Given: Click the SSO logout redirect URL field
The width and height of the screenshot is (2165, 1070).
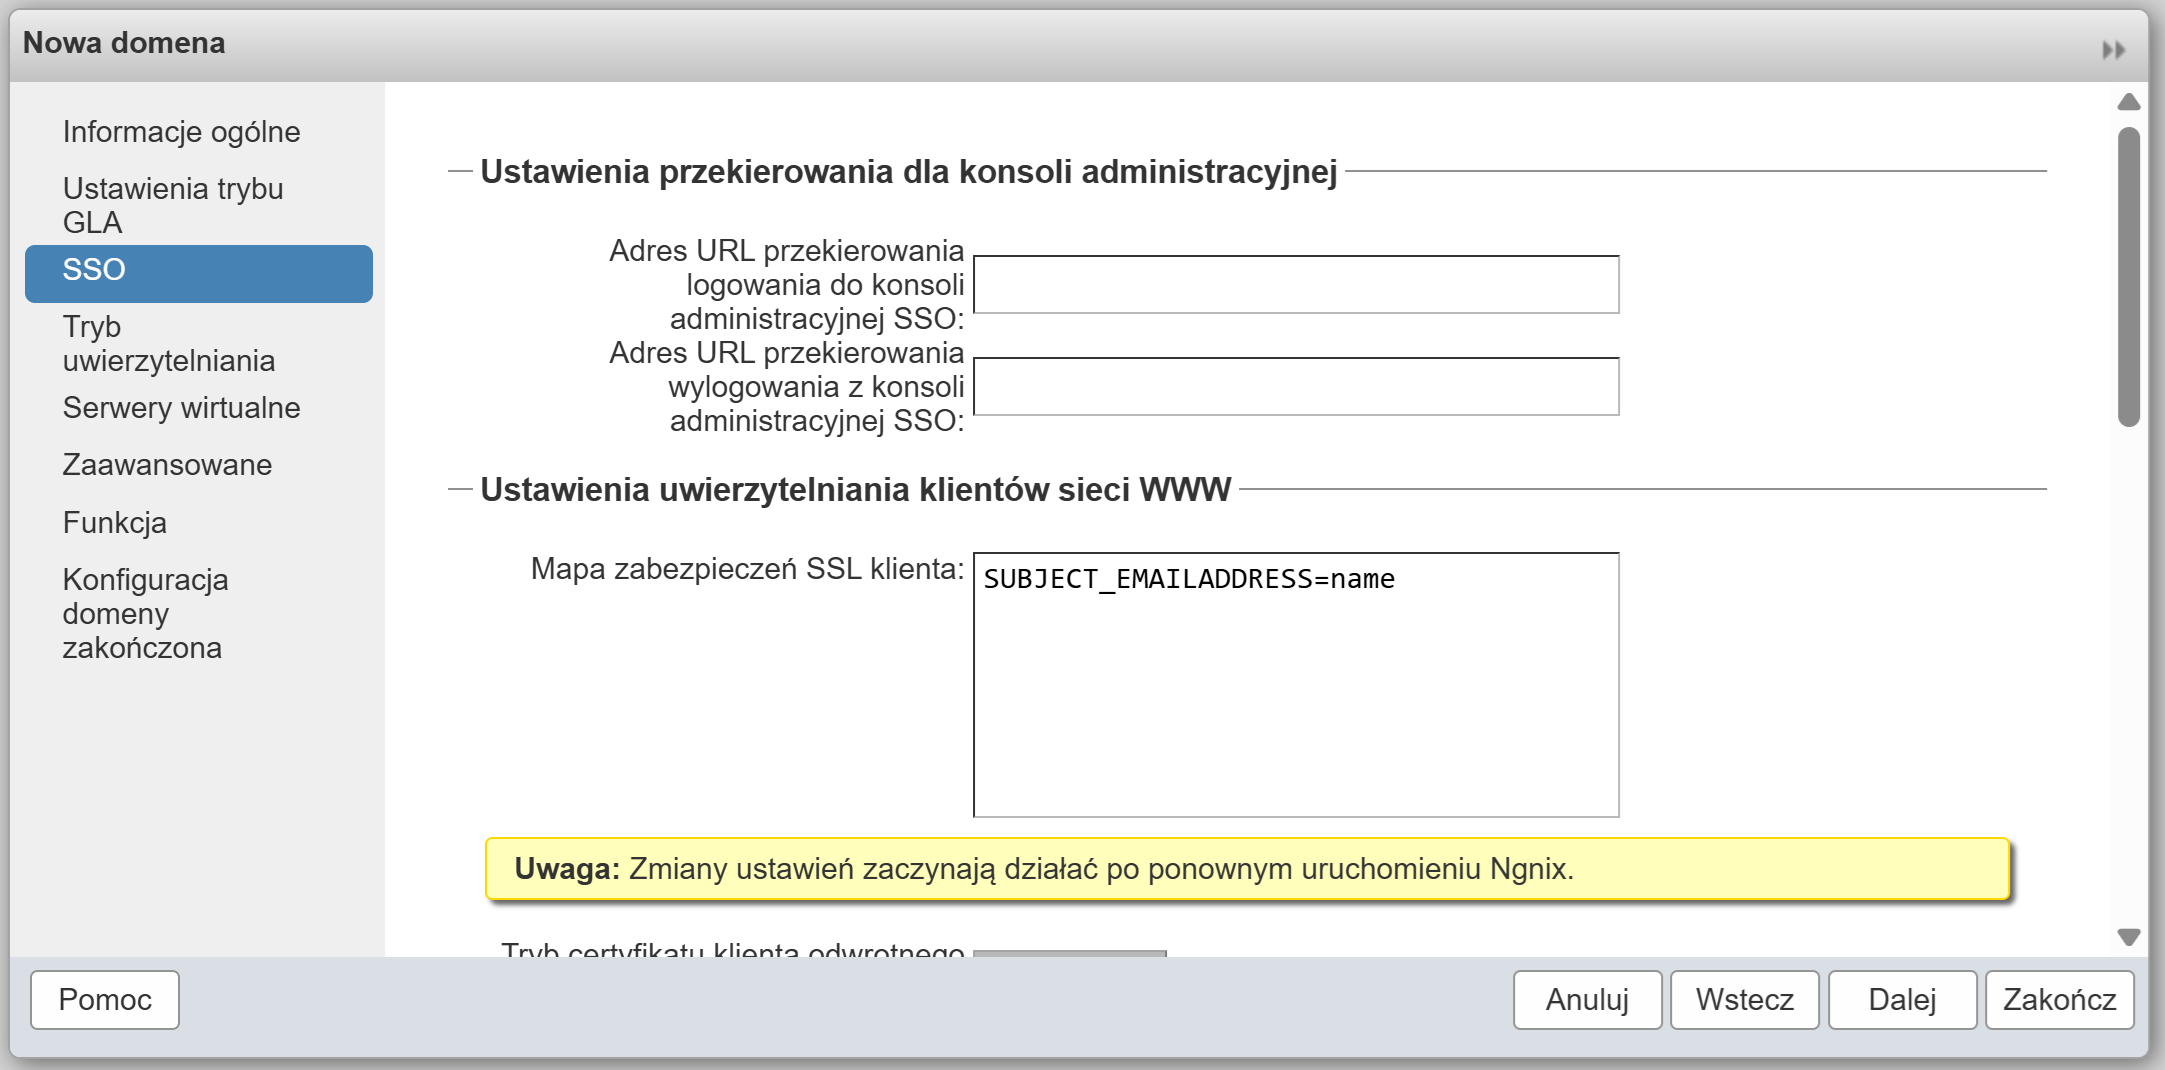Looking at the screenshot, I should pos(1295,387).
